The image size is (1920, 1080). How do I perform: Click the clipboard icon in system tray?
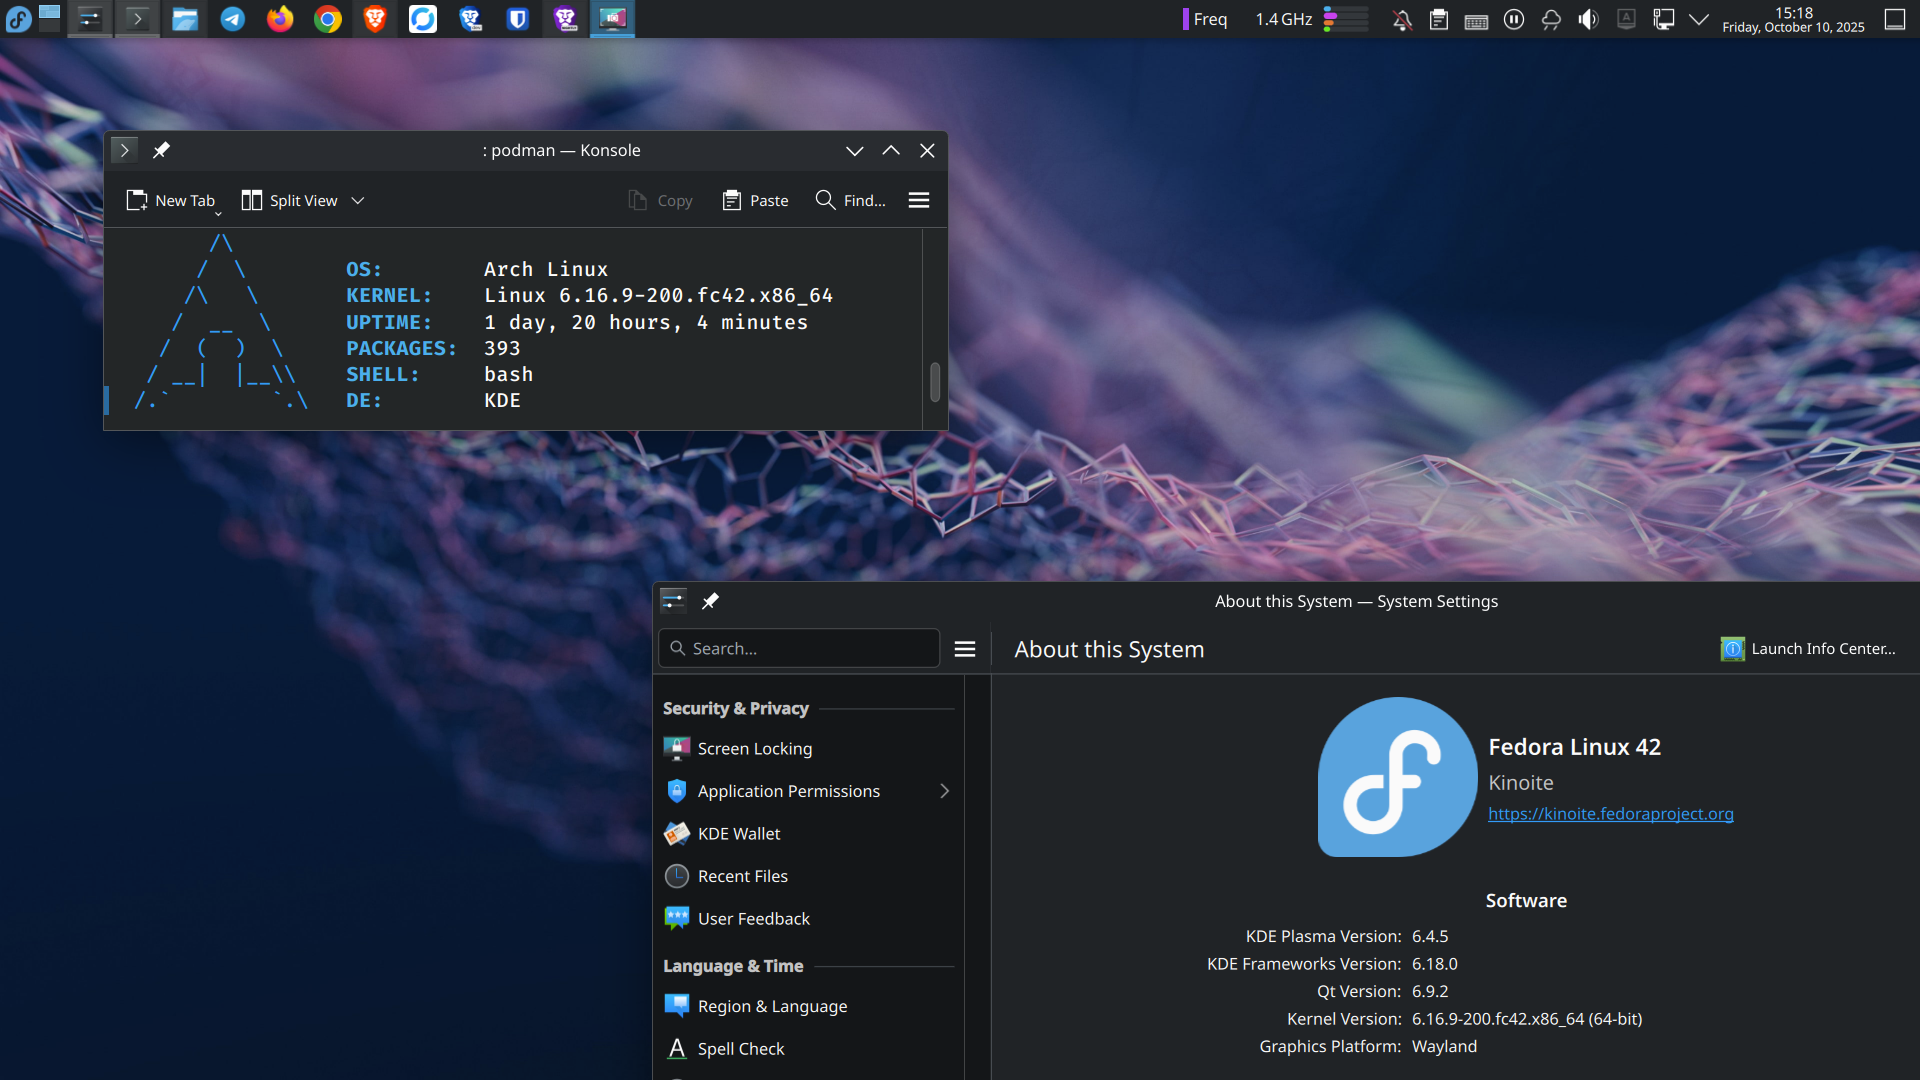(x=1439, y=19)
